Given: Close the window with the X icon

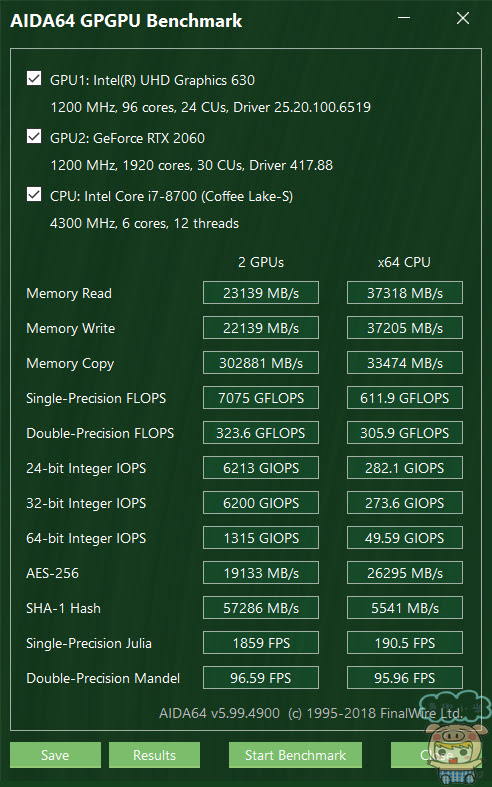Looking at the screenshot, I should coord(463,18).
